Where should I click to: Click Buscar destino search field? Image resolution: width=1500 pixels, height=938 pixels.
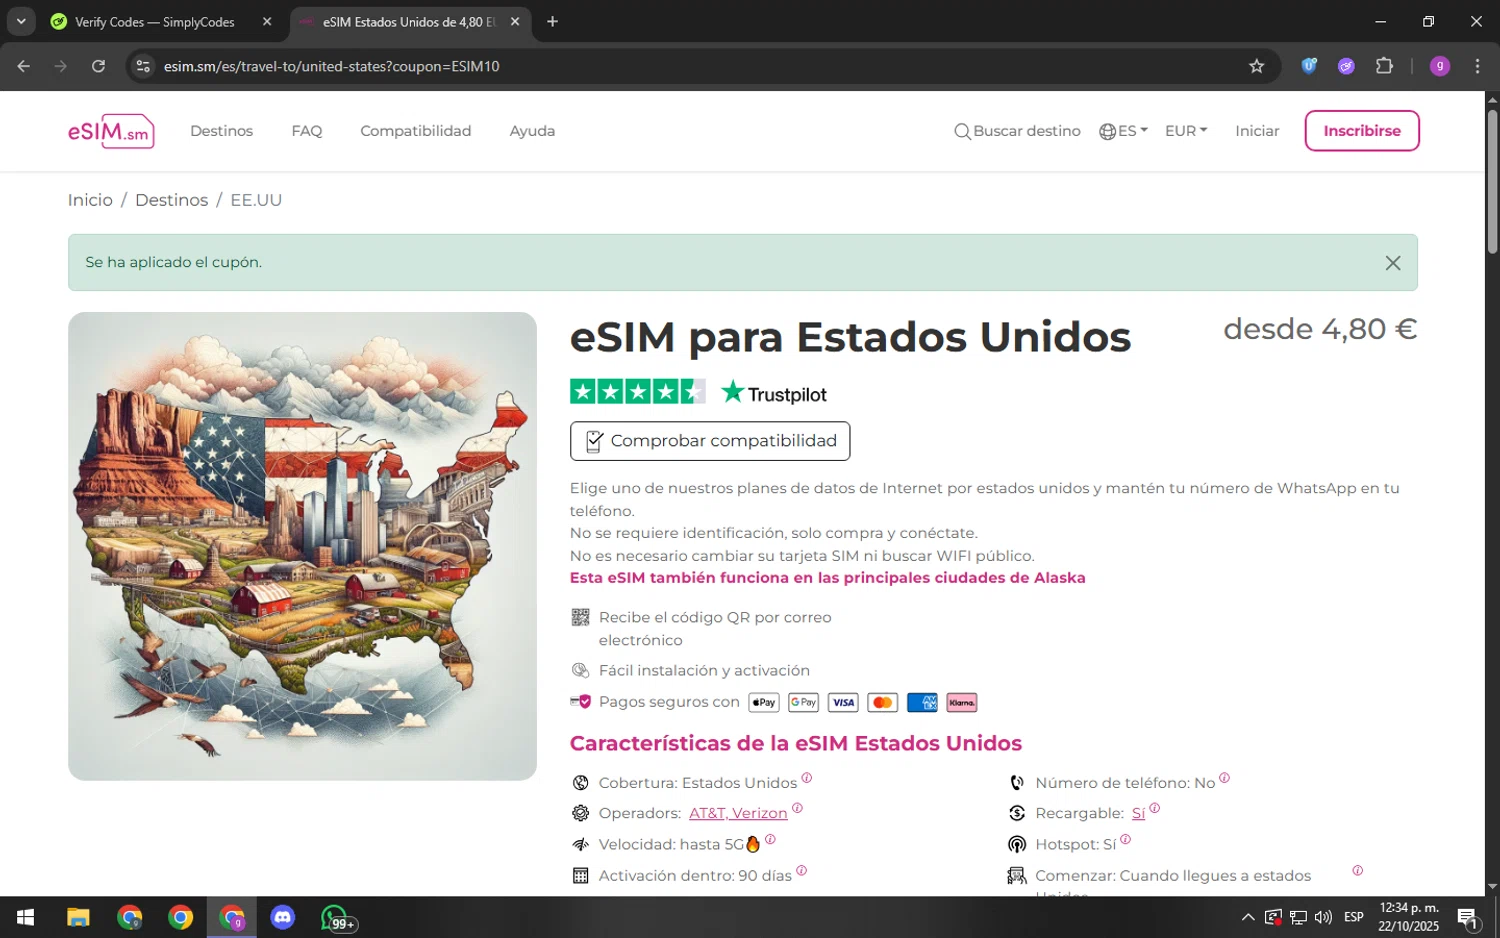point(1017,131)
